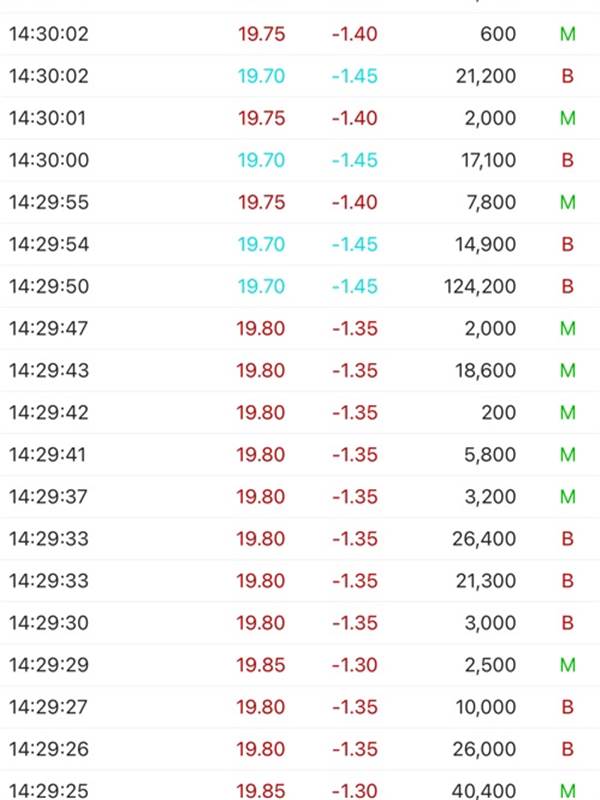Choose the 14:29:54 trade at 19.70
The height and width of the screenshot is (800, 600).
300,244
